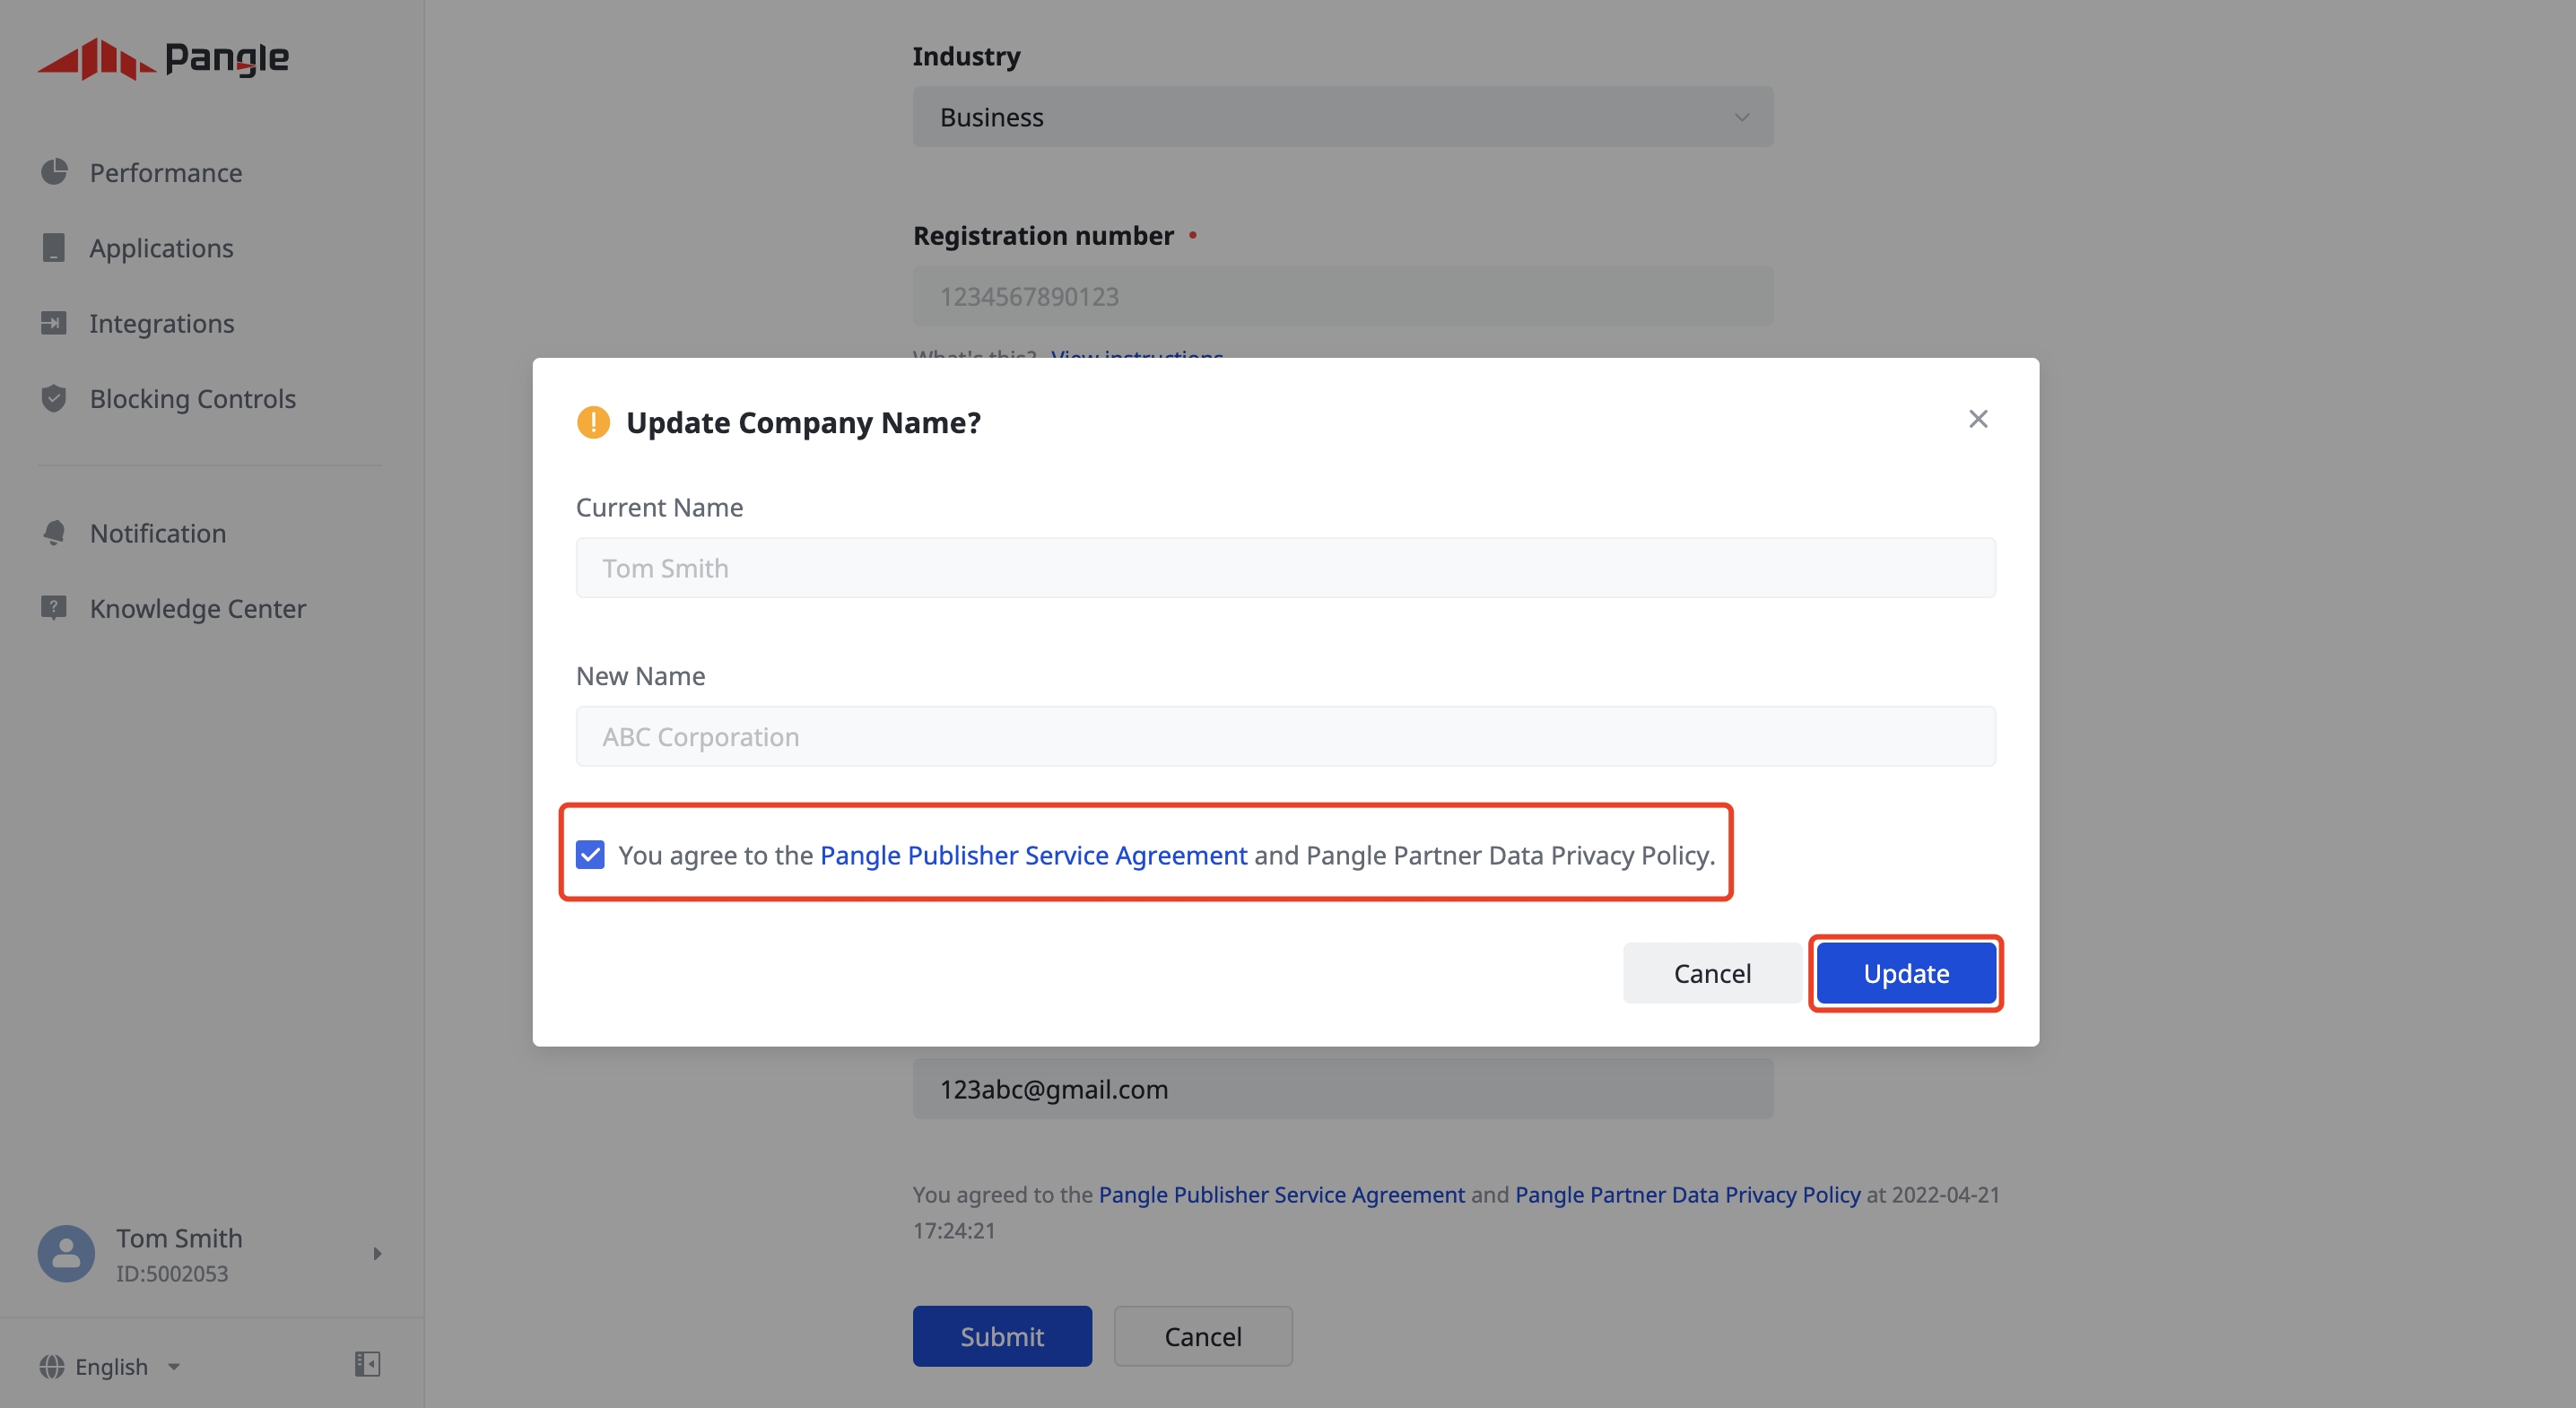Click the ID:5002053 text
Viewport: 2576px width, 1408px height.
coord(172,1273)
